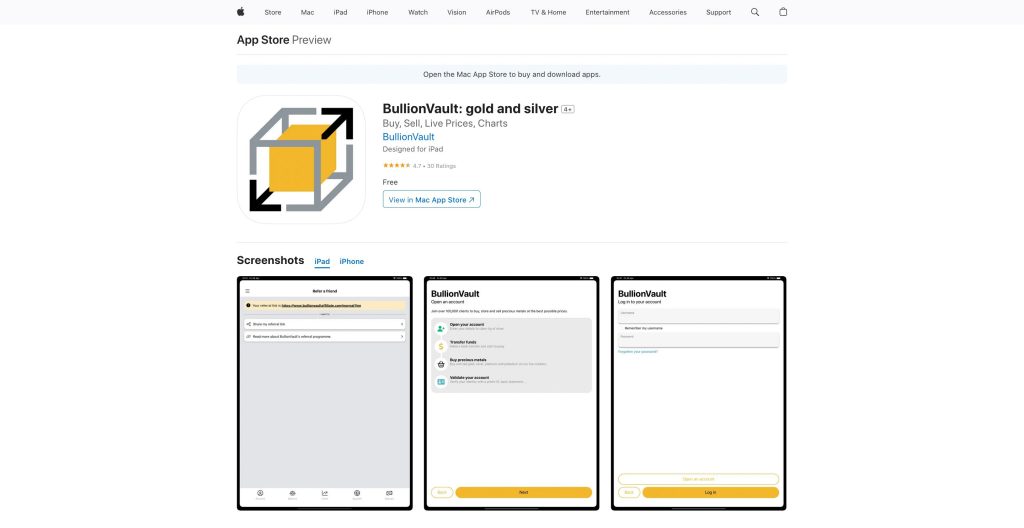Click the BullionVault cube app icon
Image resolution: width=1024 pixels, height=528 pixels.
[301, 160]
